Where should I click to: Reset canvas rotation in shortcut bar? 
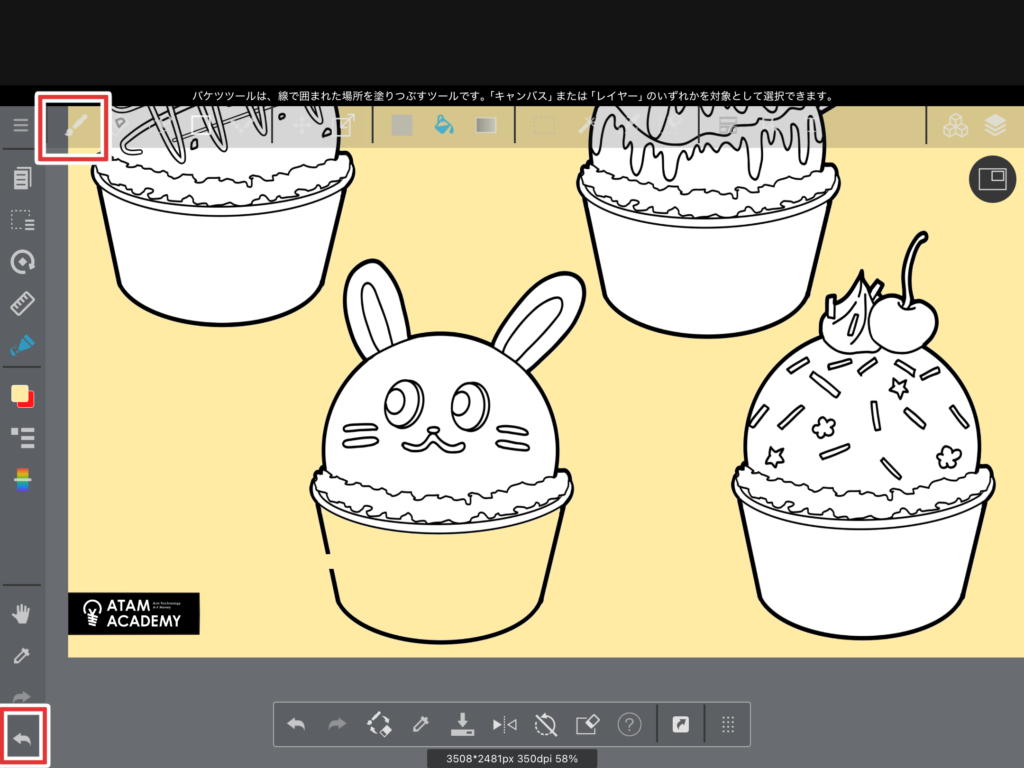(545, 725)
